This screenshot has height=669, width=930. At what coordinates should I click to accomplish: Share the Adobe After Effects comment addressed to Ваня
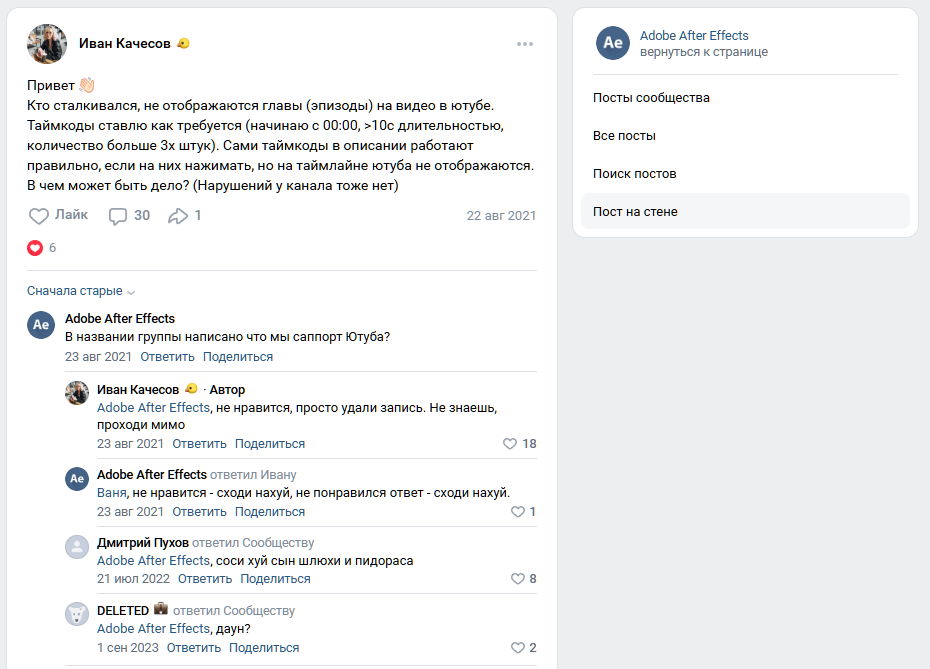click(x=270, y=511)
